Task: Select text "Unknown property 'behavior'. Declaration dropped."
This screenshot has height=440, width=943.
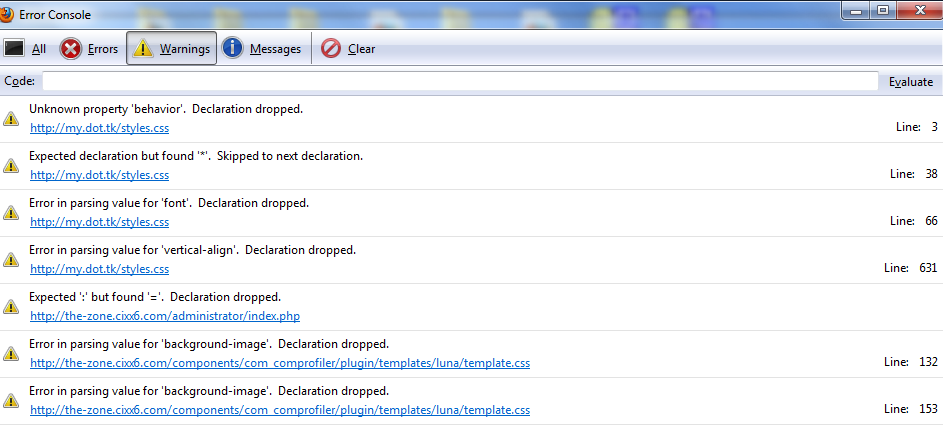Action: tap(166, 109)
